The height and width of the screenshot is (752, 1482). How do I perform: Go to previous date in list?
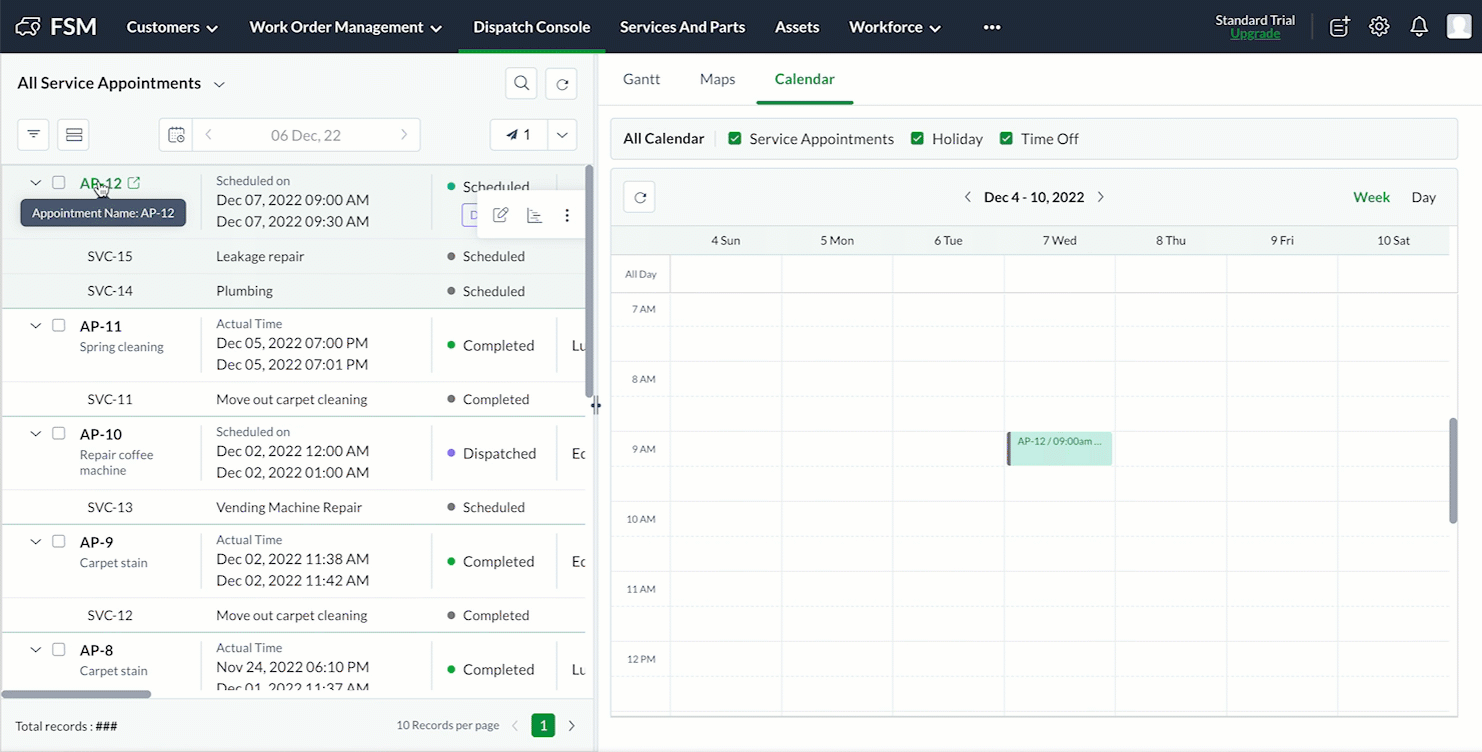point(208,134)
